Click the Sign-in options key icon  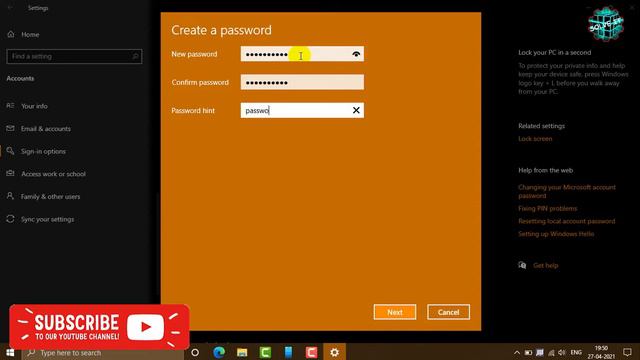tap(10, 151)
